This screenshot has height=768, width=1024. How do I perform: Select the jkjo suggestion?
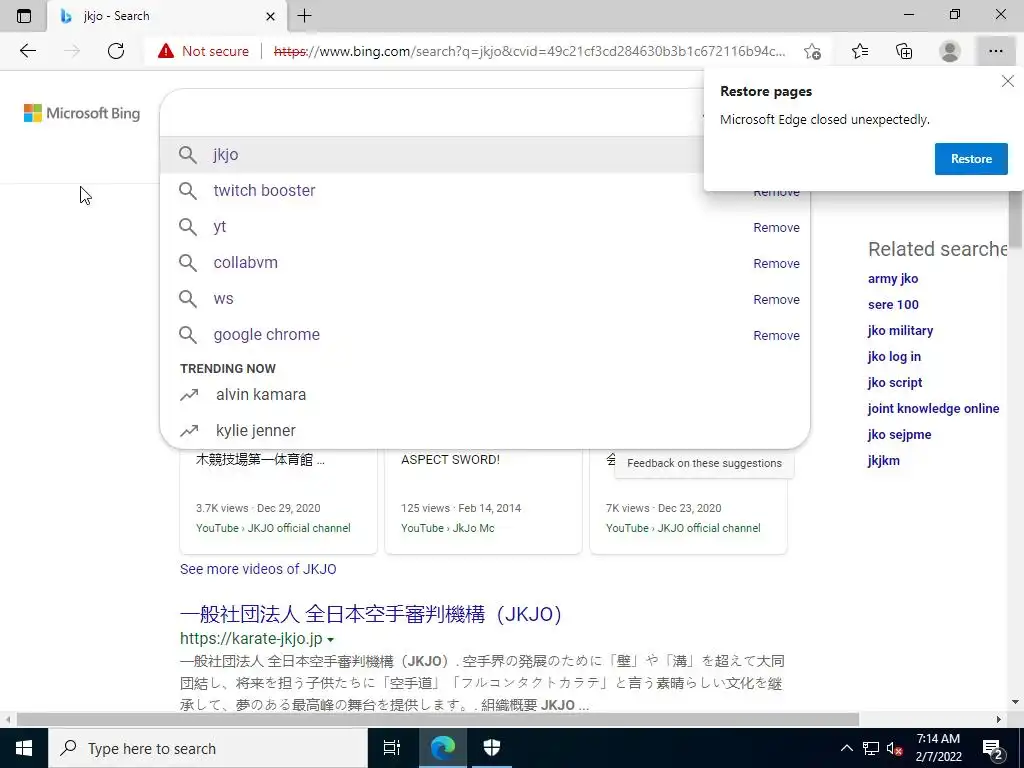[x=432, y=155]
